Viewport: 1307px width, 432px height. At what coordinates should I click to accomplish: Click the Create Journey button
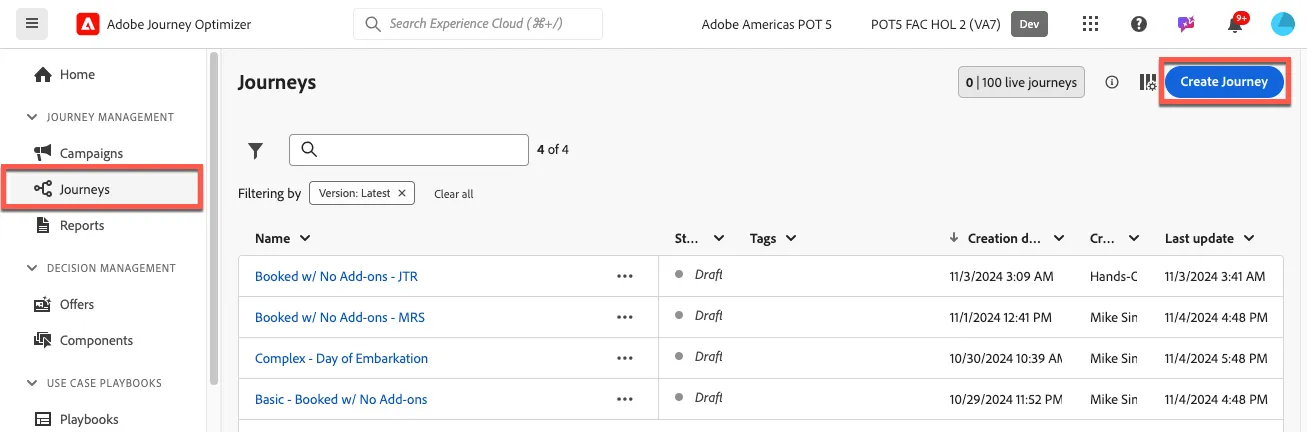[1224, 82]
